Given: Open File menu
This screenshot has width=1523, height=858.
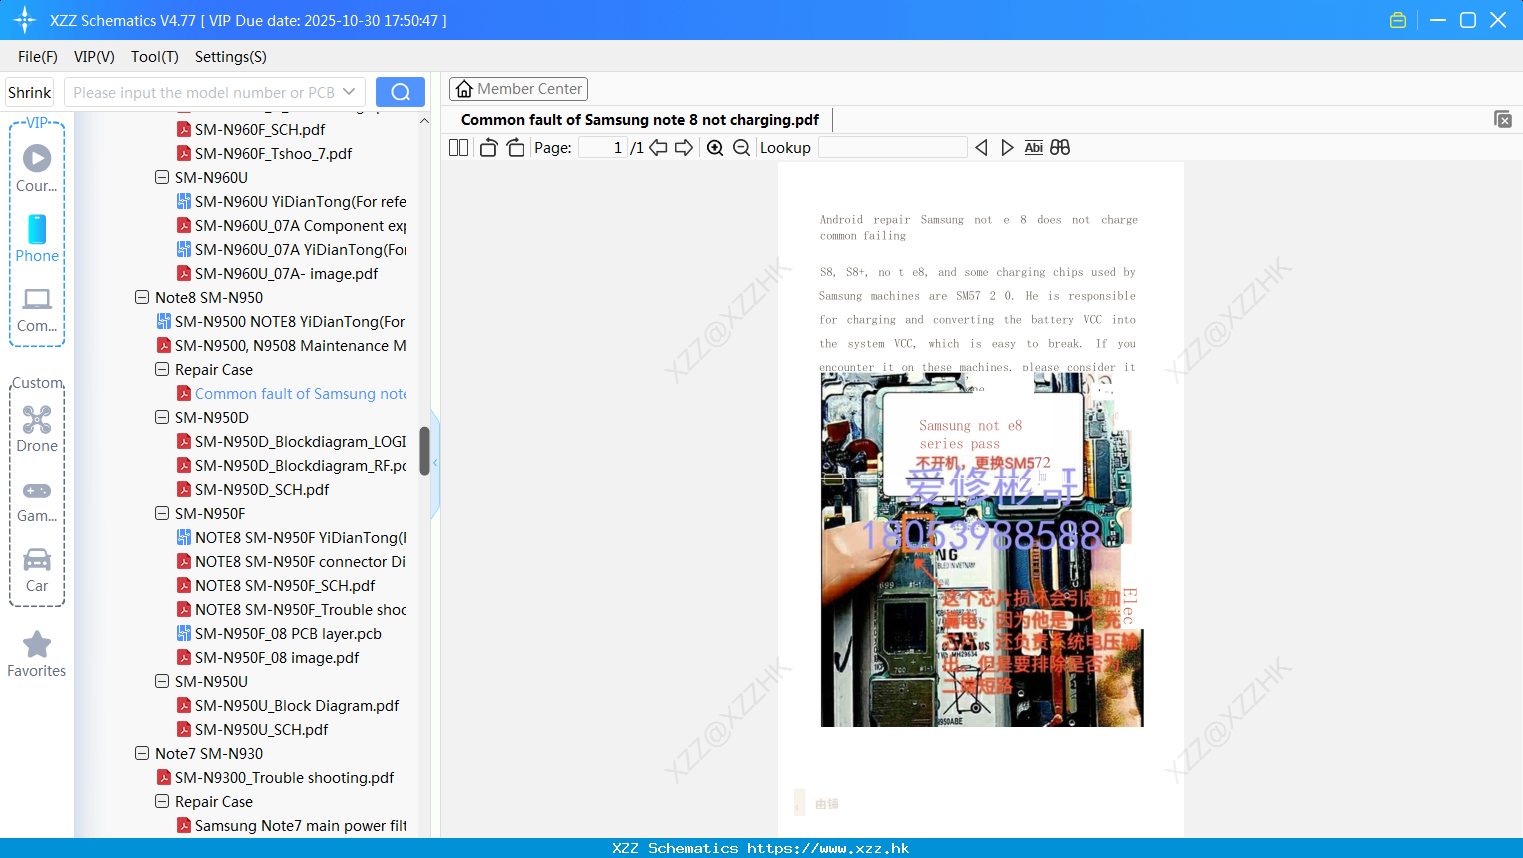Looking at the screenshot, I should 38,57.
